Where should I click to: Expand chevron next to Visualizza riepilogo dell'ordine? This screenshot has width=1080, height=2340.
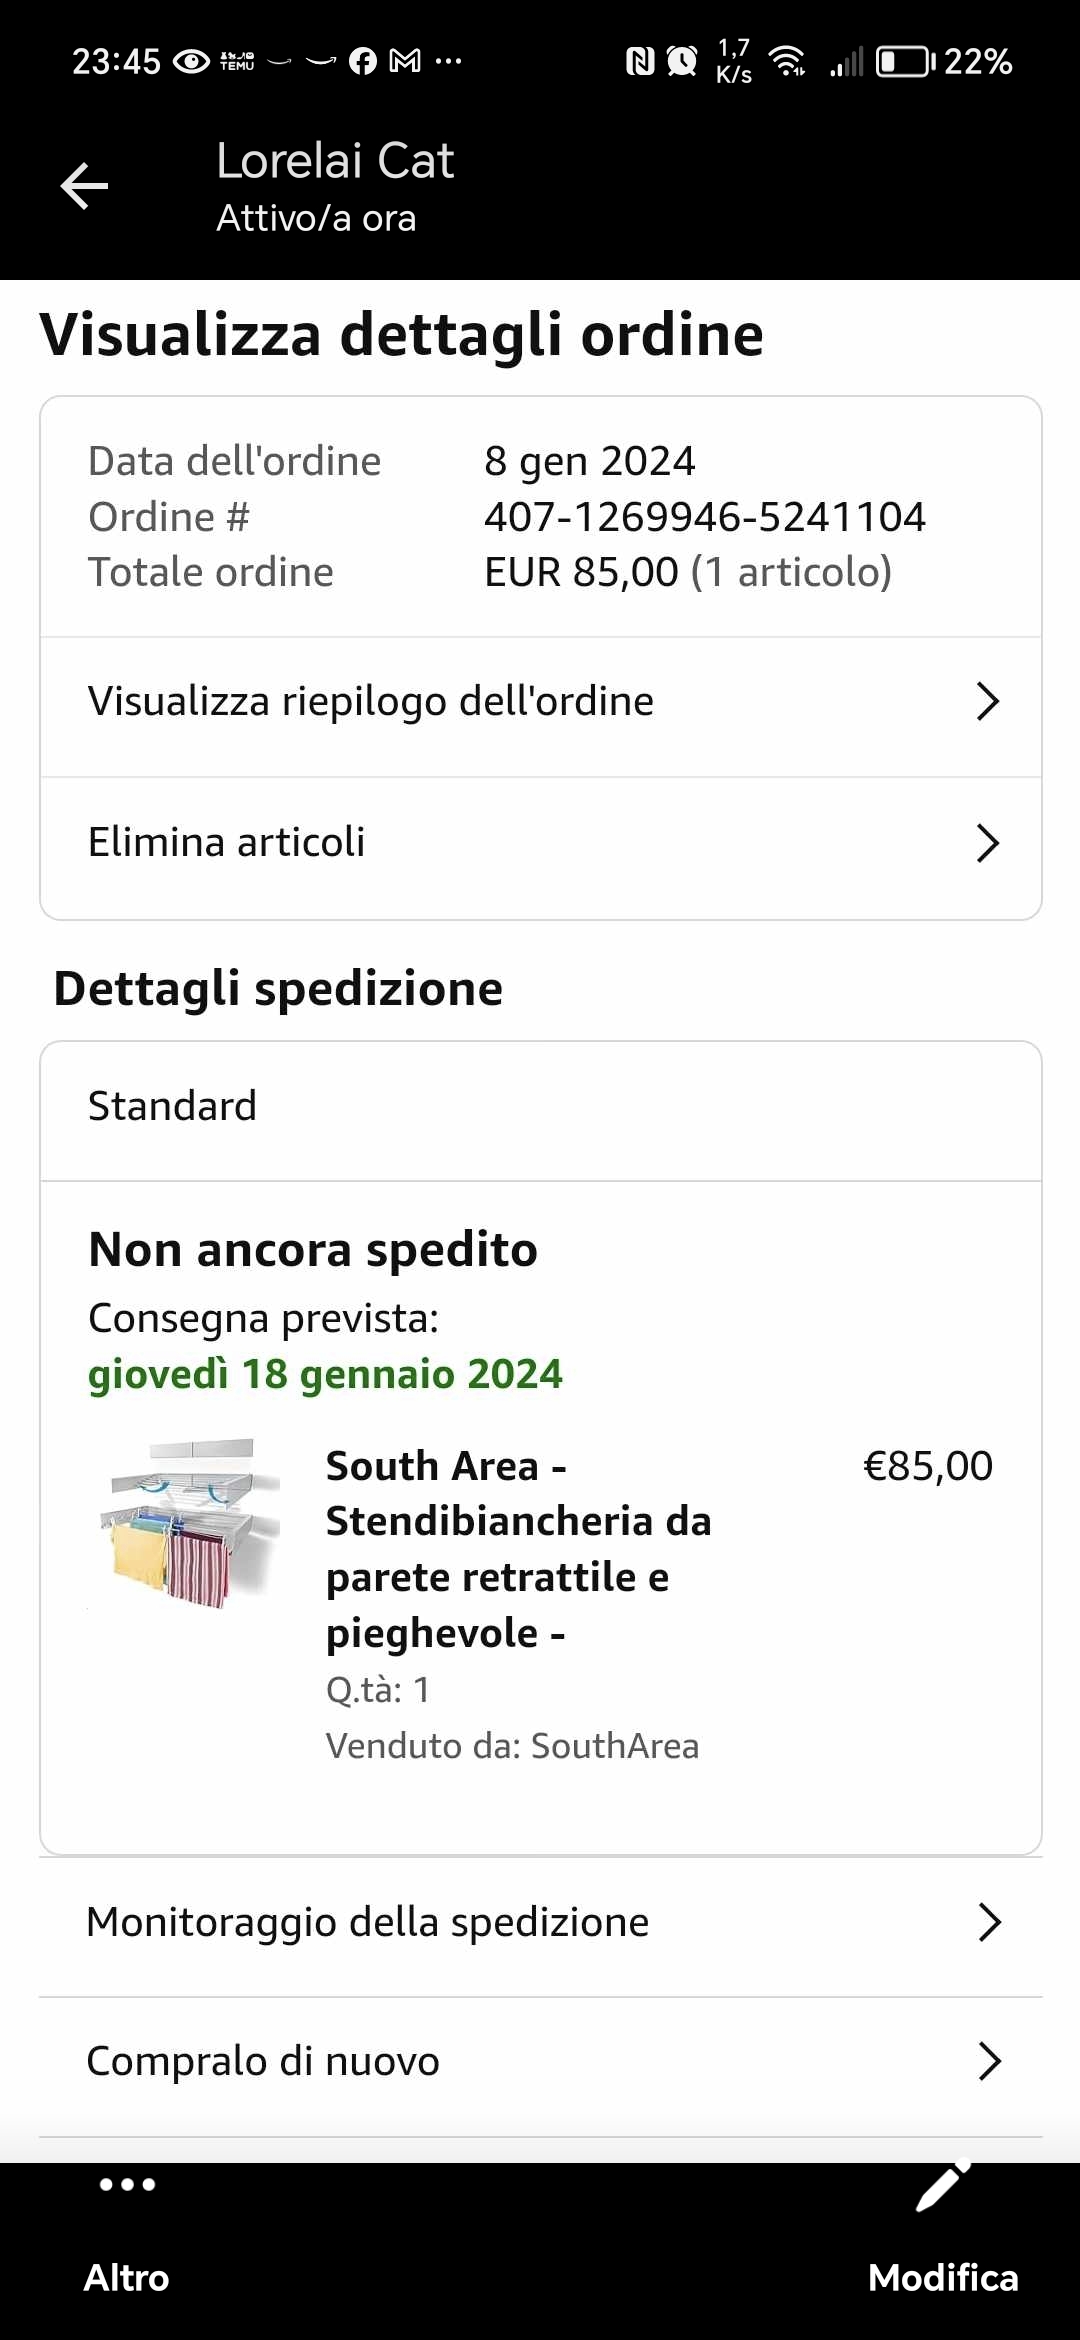point(987,702)
